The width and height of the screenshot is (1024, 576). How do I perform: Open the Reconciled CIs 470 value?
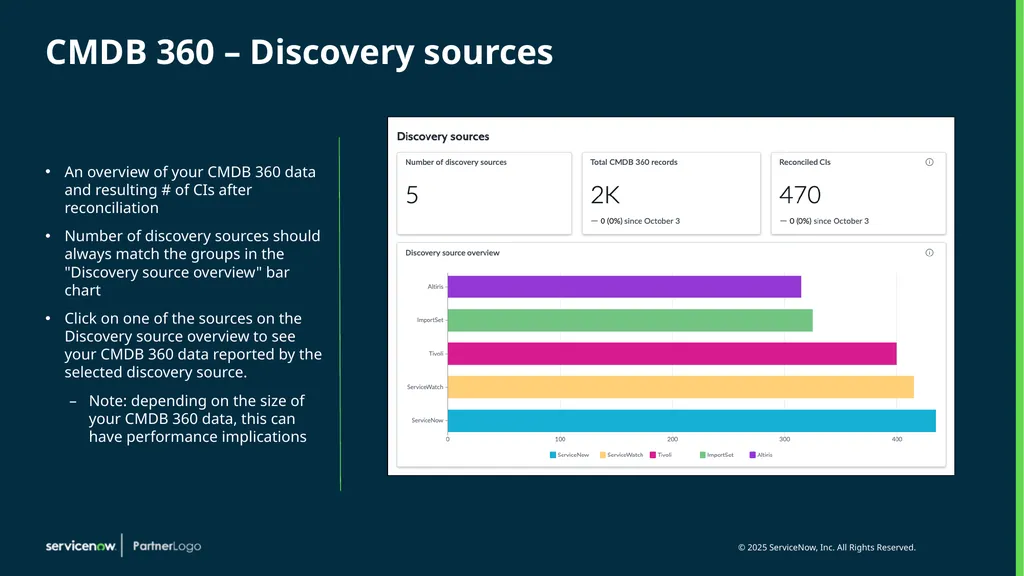click(800, 195)
